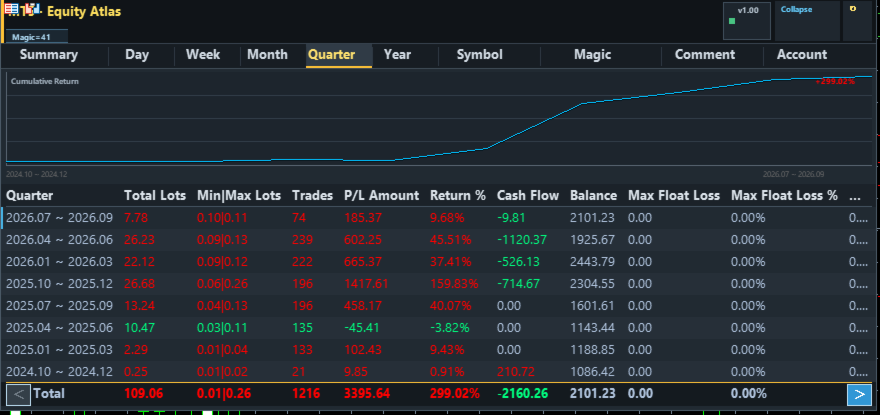Open the Symbol tab

[x=479, y=55]
